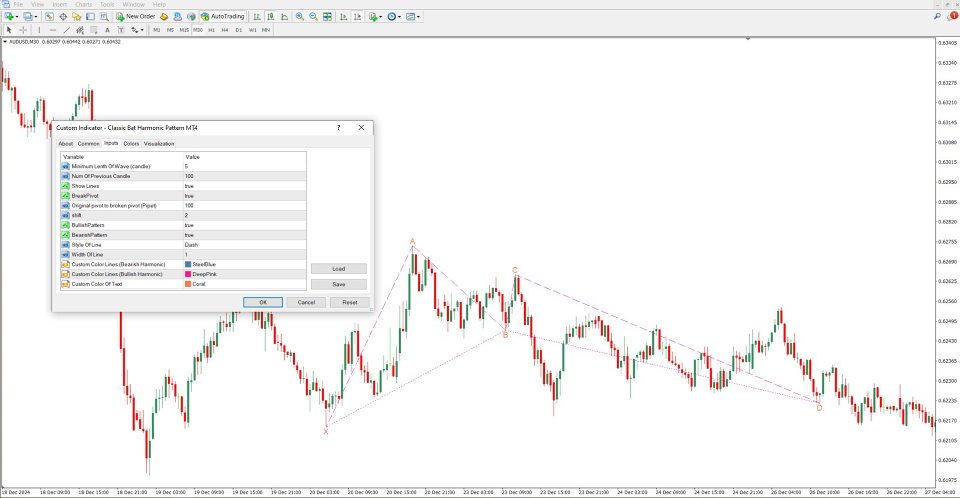Switch to MN timeframe

click(266, 29)
